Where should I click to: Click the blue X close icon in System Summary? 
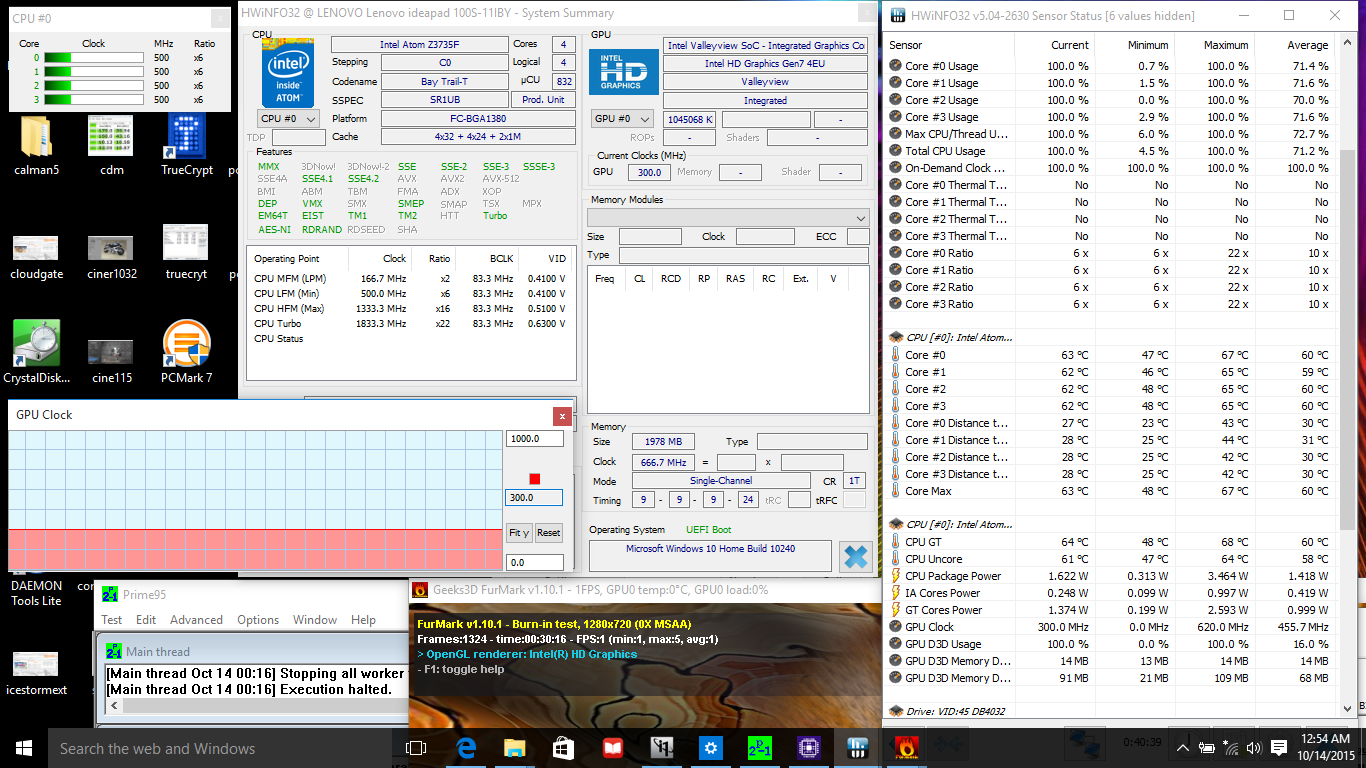[855, 556]
